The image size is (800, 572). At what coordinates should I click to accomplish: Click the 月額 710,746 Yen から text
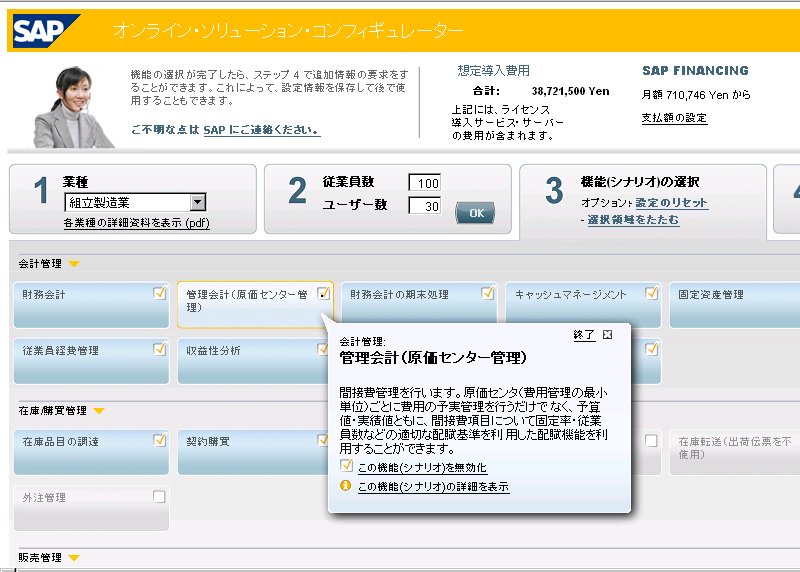coord(696,95)
